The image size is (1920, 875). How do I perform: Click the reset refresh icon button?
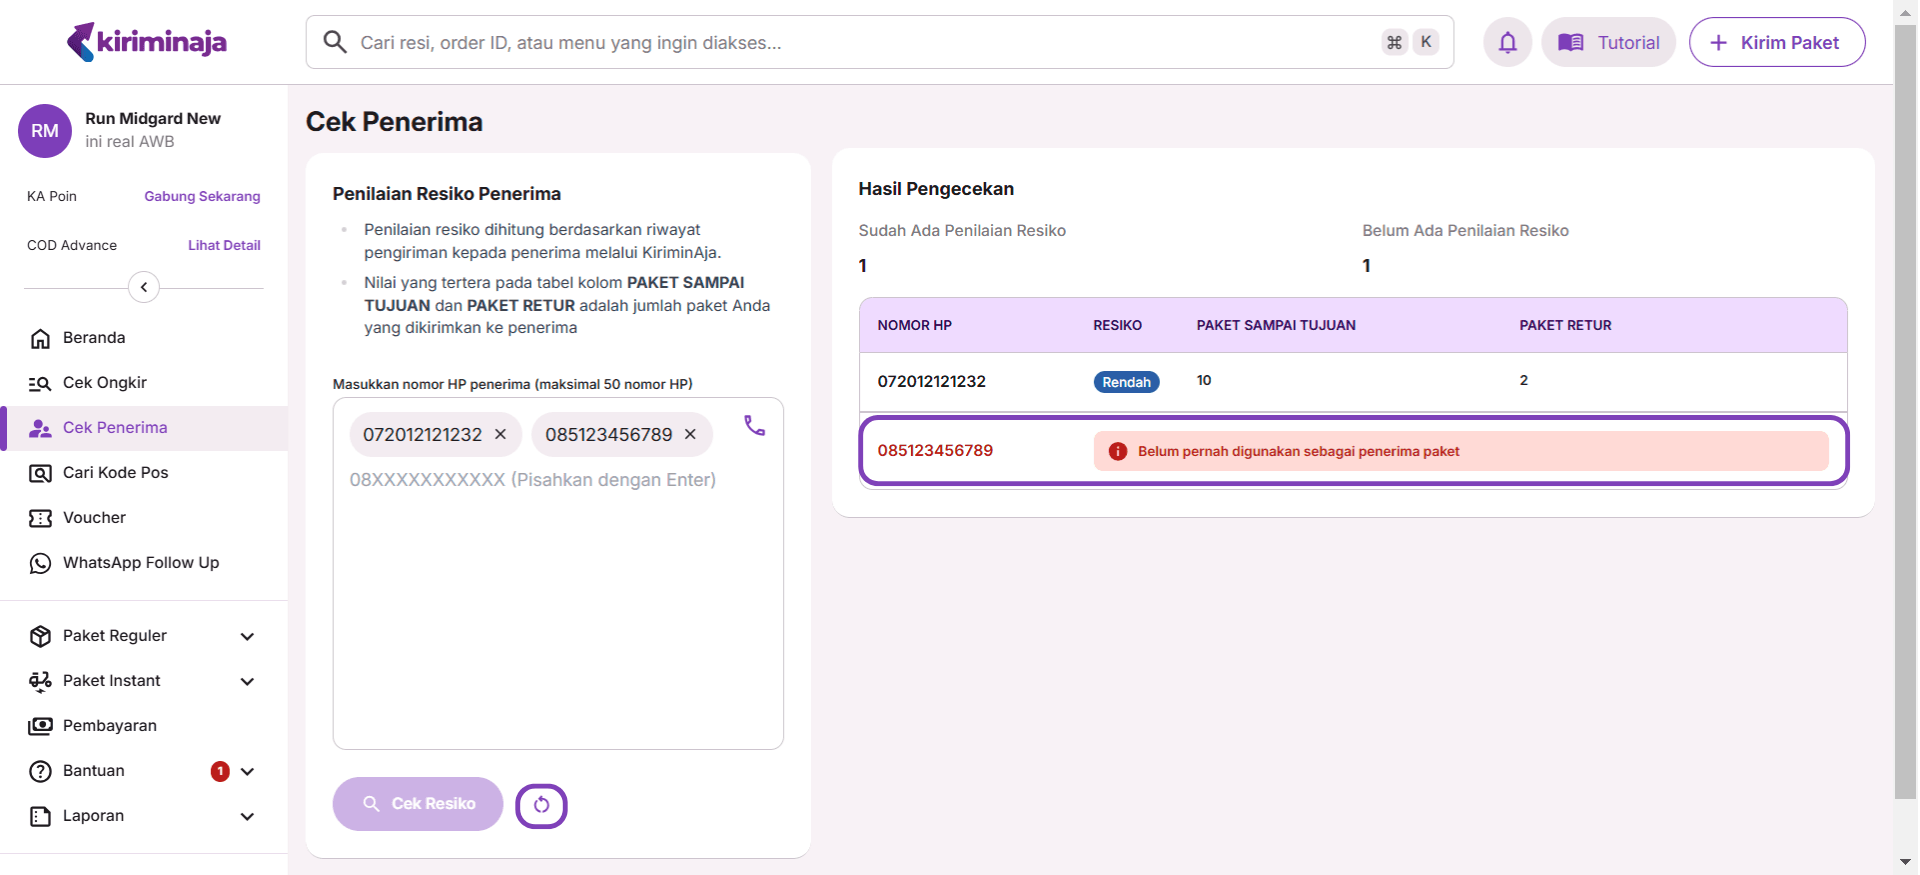point(541,805)
